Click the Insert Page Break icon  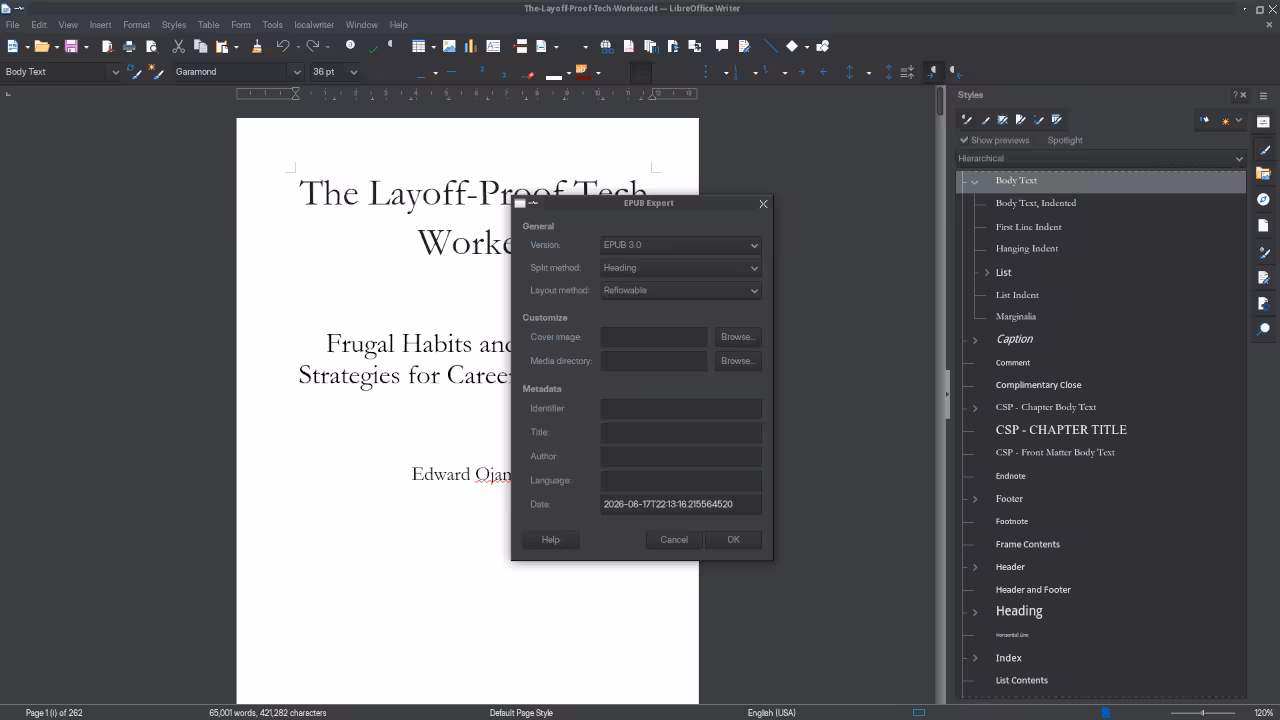[x=520, y=46]
